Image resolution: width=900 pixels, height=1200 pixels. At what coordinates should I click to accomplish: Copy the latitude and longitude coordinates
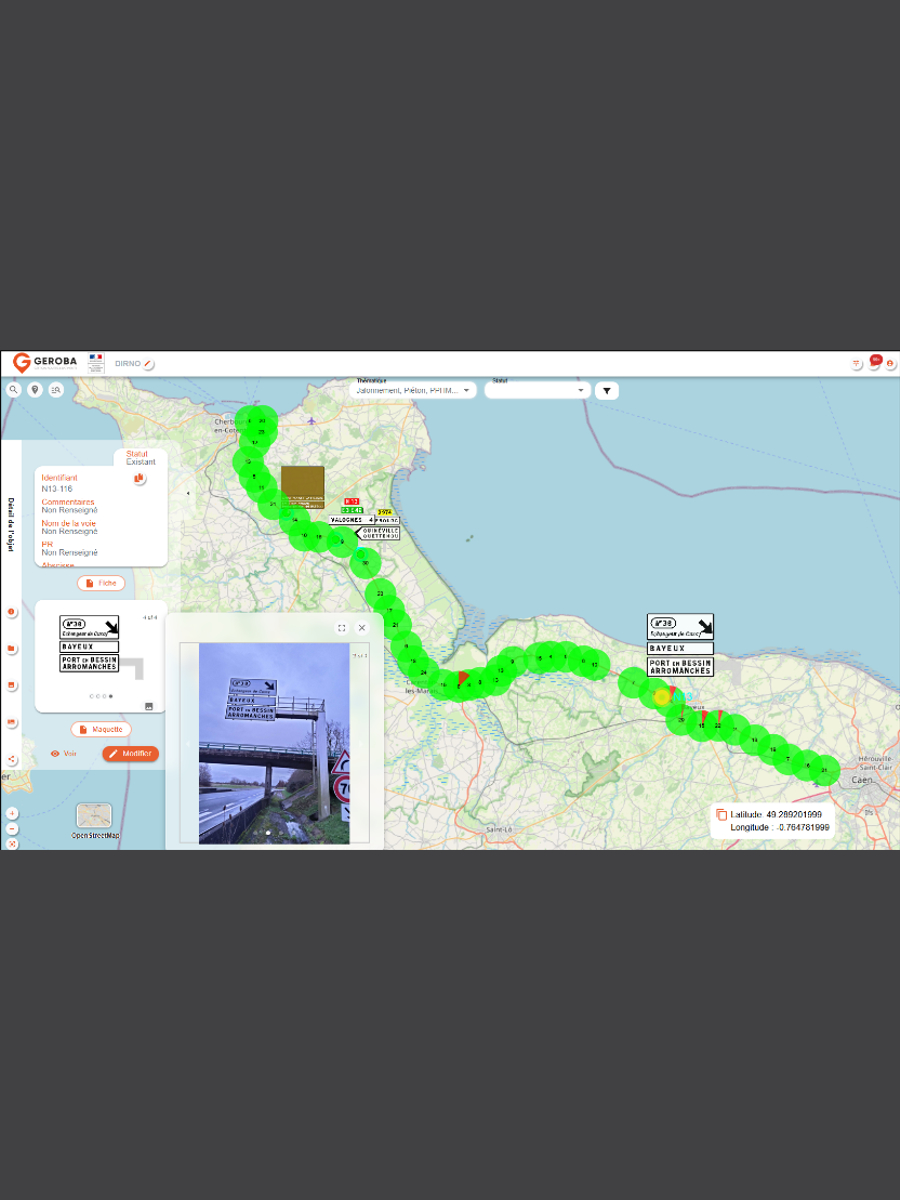pos(721,816)
